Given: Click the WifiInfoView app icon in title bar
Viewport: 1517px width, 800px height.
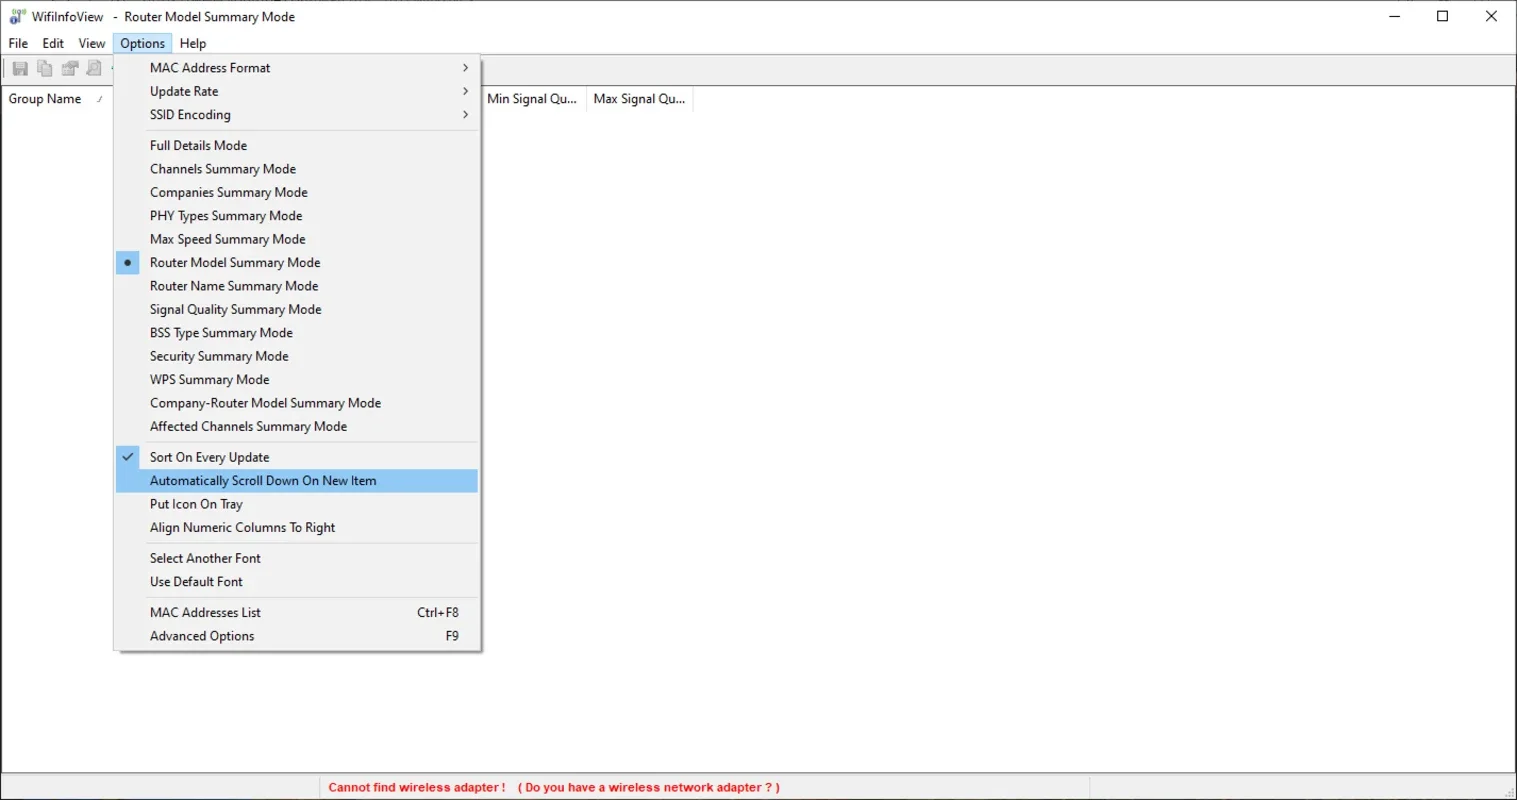Looking at the screenshot, I should click(17, 17).
